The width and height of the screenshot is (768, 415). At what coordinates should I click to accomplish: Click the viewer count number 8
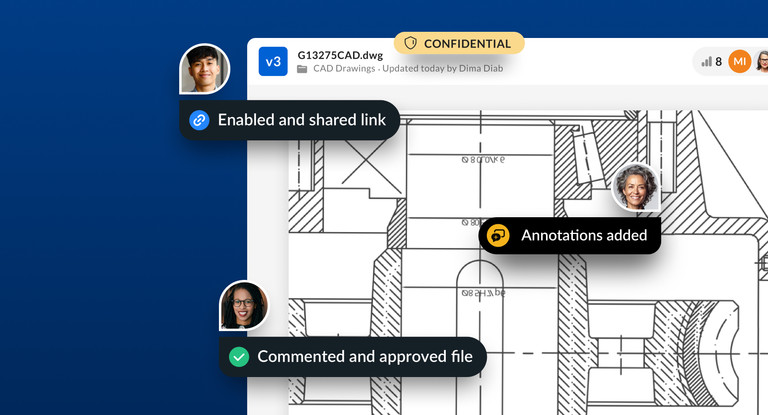click(x=718, y=62)
